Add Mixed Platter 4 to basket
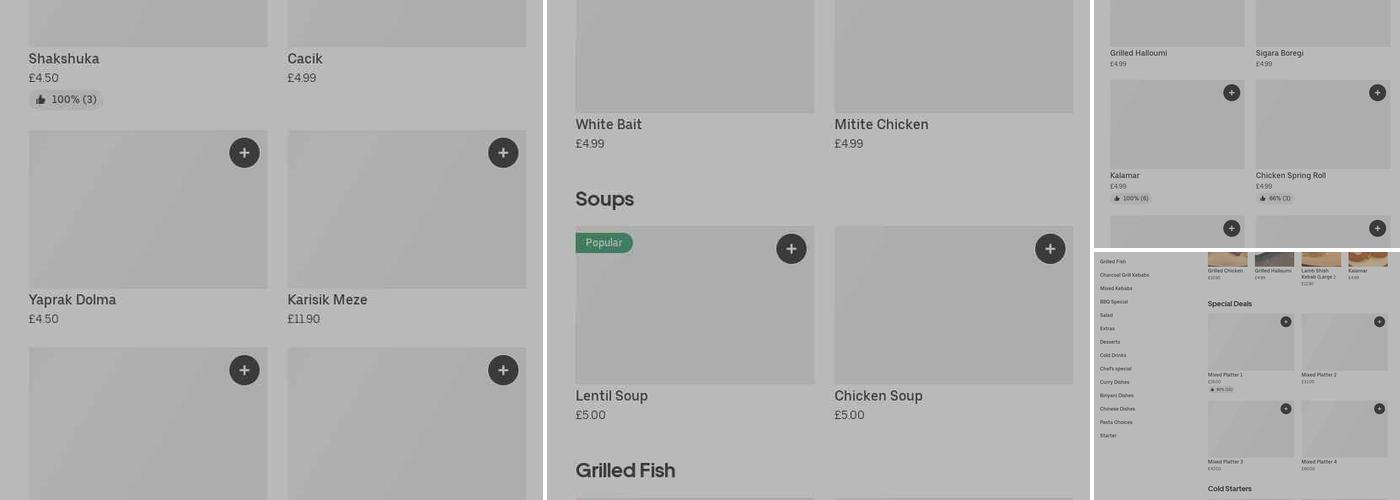Image resolution: width=1400 pixels, height=500 pixels. (1379, 409)
